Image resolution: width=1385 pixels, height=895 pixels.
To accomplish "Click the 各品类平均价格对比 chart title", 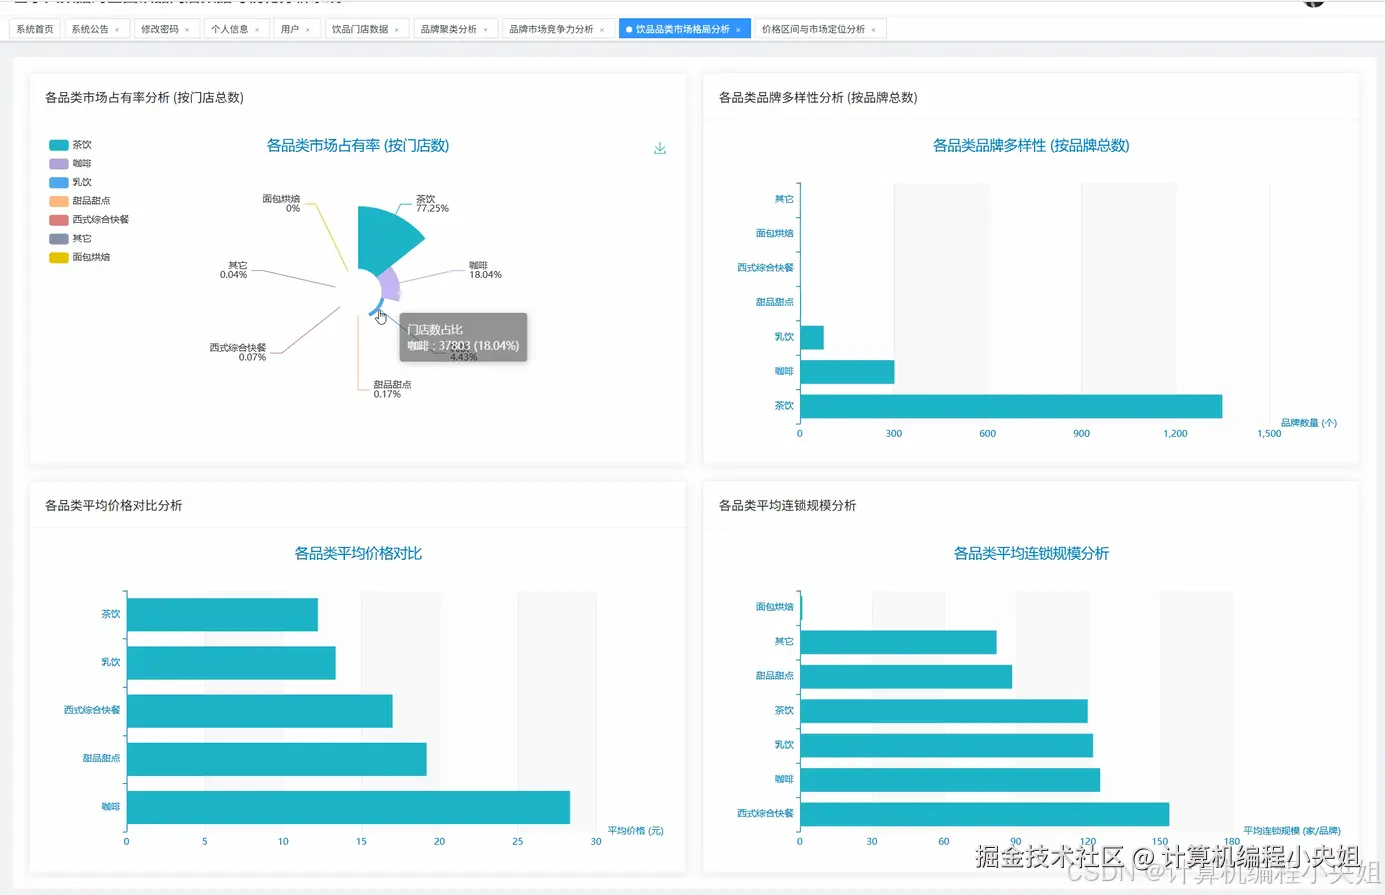I will click(358, 553).
